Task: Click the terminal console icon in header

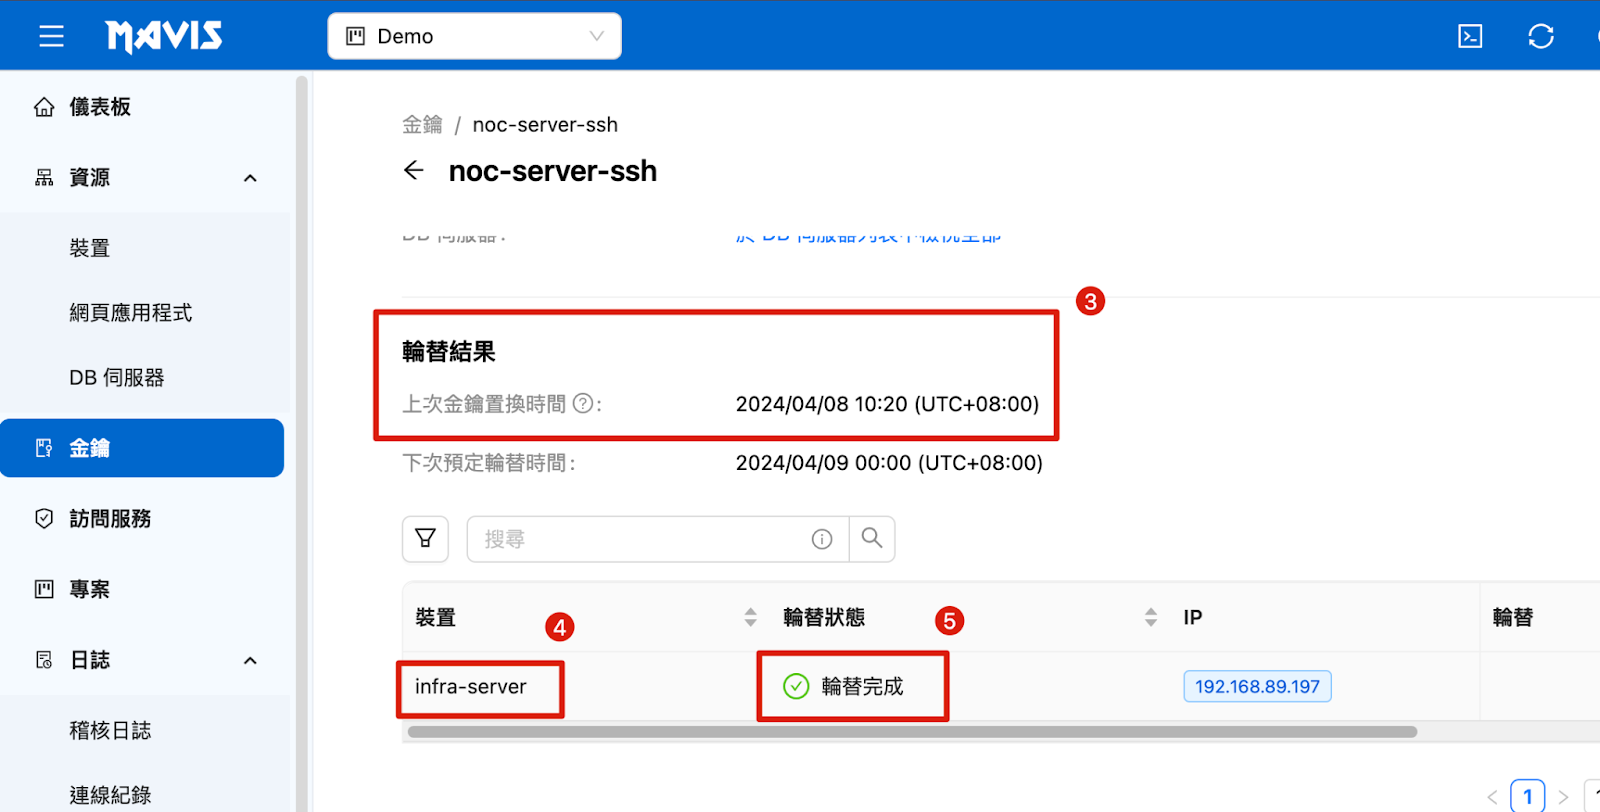Action: [1470, 37]
